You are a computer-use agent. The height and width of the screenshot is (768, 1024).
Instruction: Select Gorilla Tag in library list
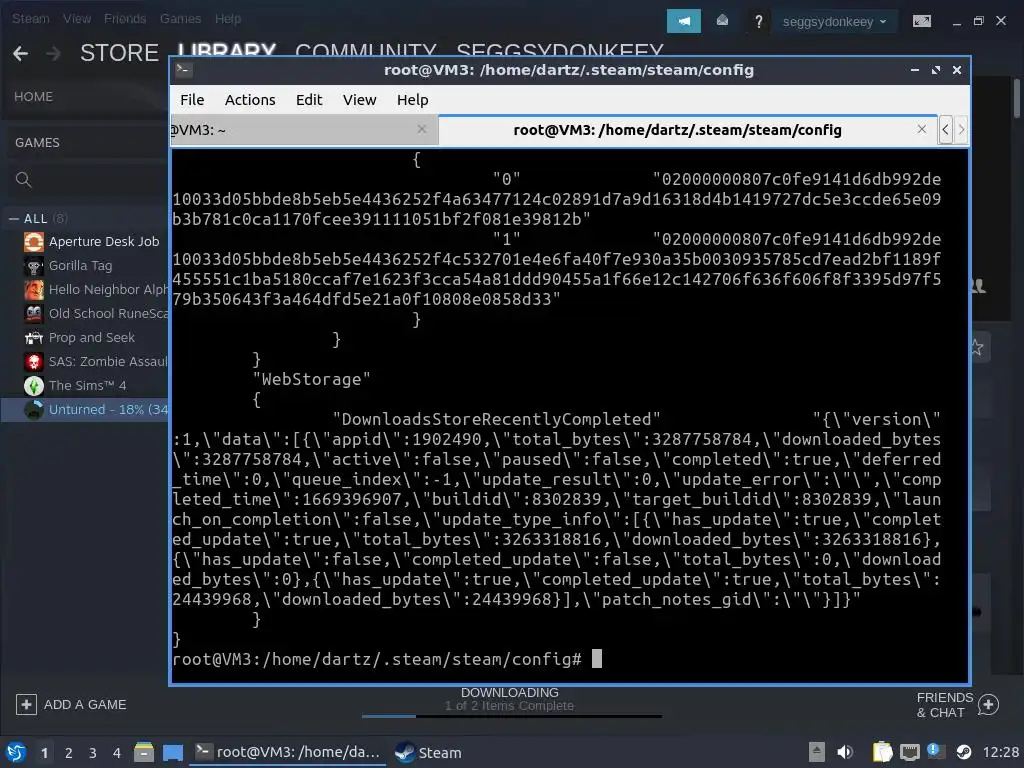point(80,266)
